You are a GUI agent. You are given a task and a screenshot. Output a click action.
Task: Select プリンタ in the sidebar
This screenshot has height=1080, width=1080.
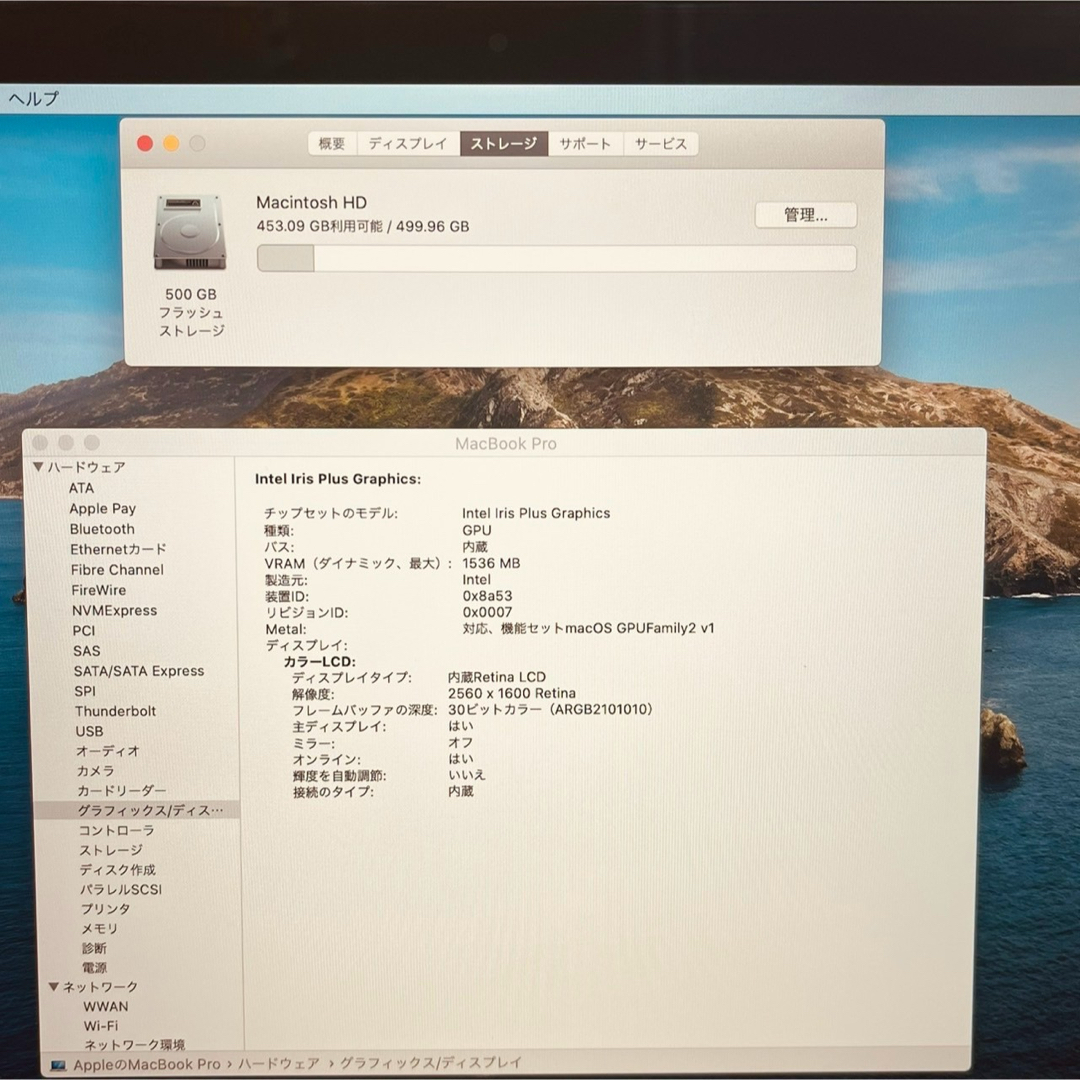click(105, 909)
